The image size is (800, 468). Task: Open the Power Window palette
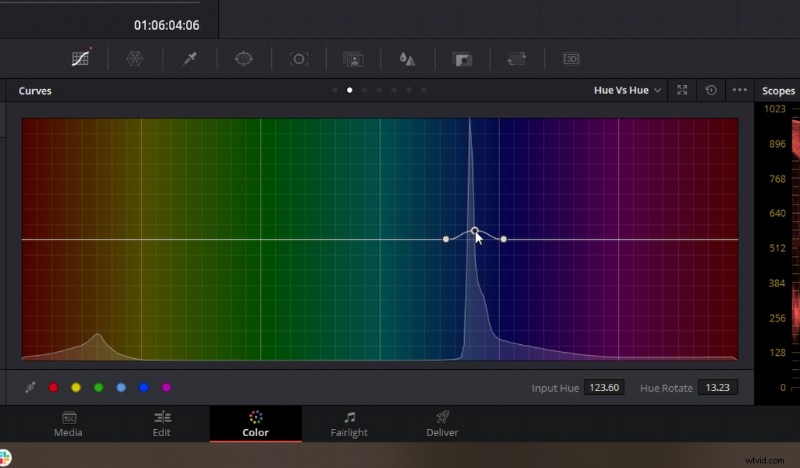pyautogui.click(x=244, y=59)
